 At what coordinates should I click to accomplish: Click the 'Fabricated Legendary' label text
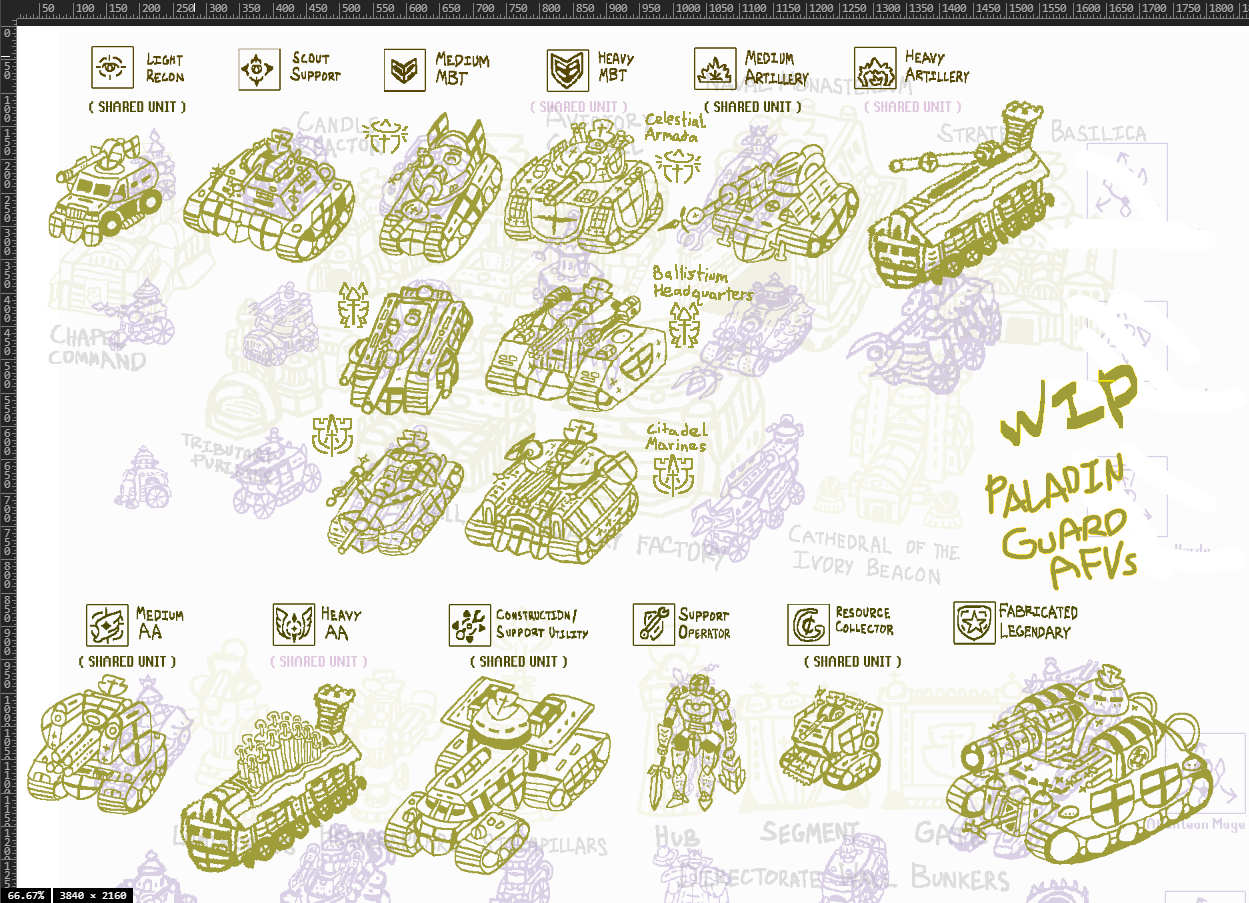[1038, 622]
